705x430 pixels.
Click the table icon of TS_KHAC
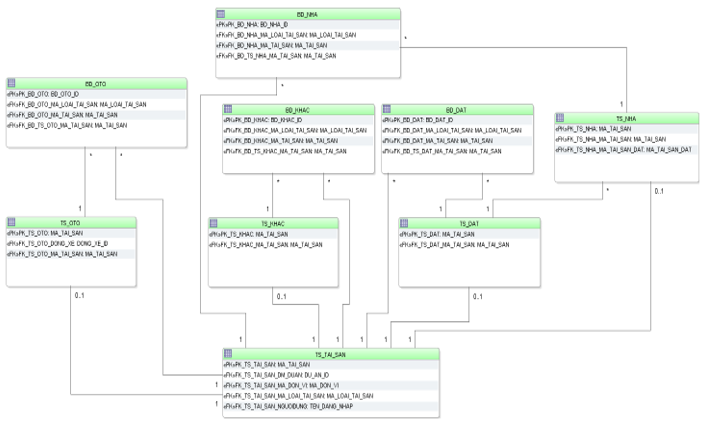215,223
